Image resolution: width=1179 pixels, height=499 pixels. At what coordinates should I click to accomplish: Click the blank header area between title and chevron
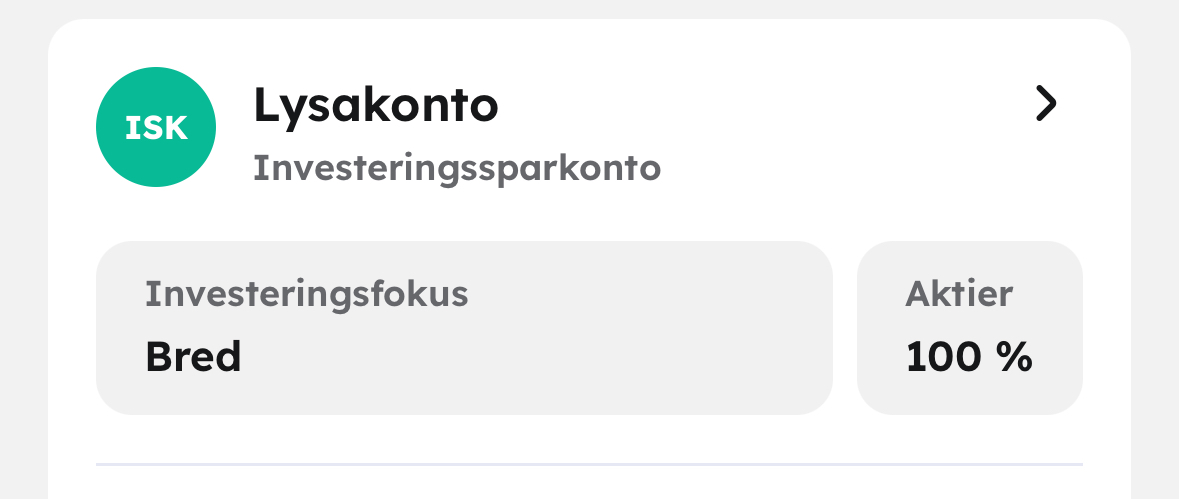760,105
